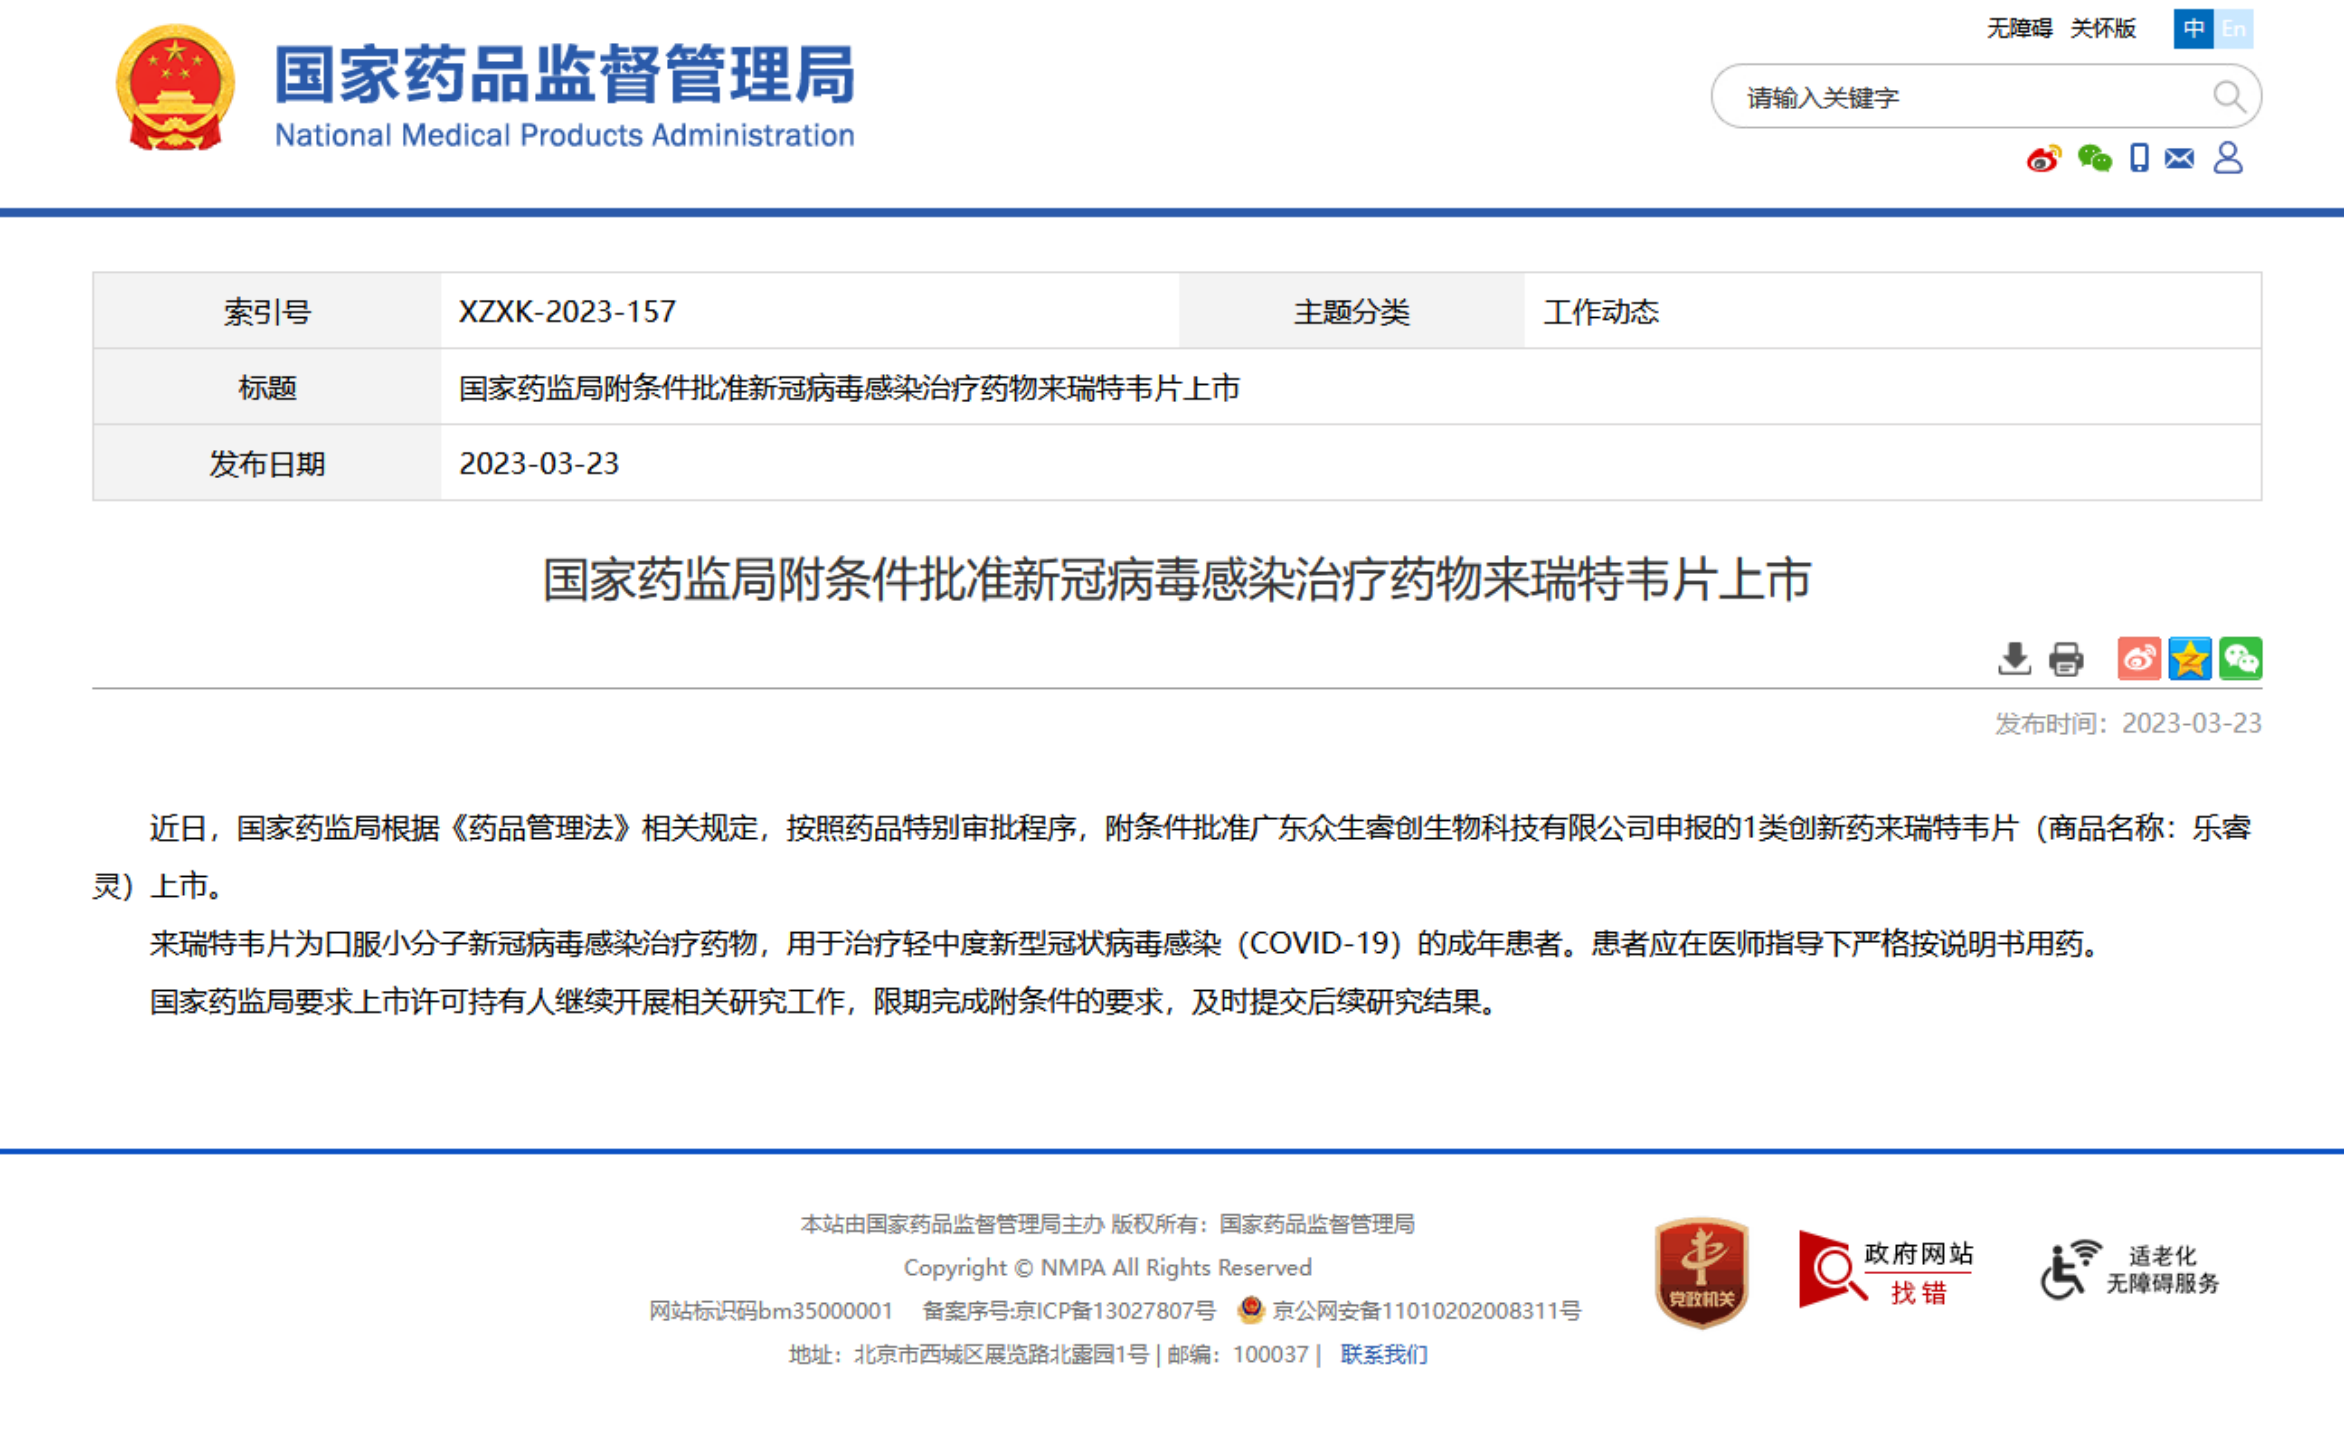Click the paragraph starting with 国家药监局要求
The width and height of the screenshot is (2344, 1440).
[824, 1001]
